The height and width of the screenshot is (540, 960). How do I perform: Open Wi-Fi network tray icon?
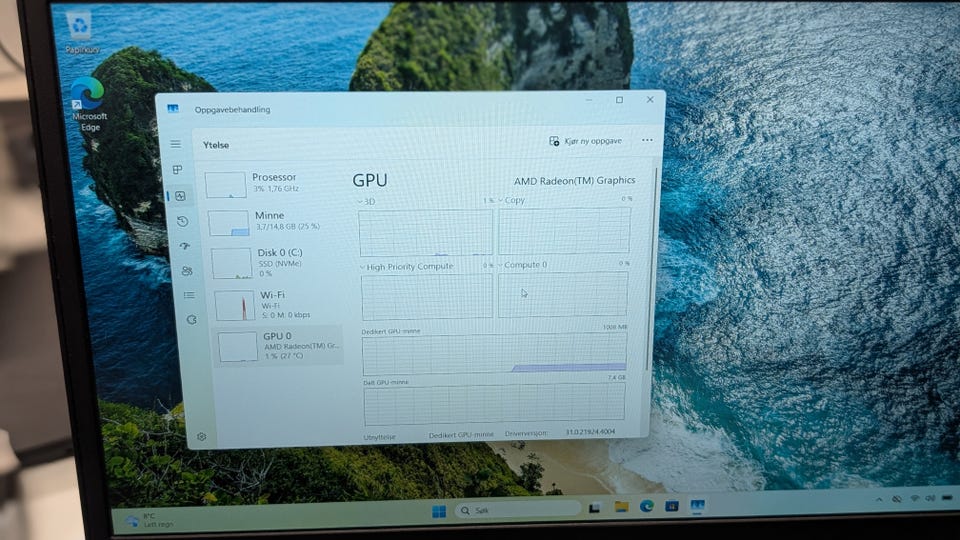(x=915, y=499)
